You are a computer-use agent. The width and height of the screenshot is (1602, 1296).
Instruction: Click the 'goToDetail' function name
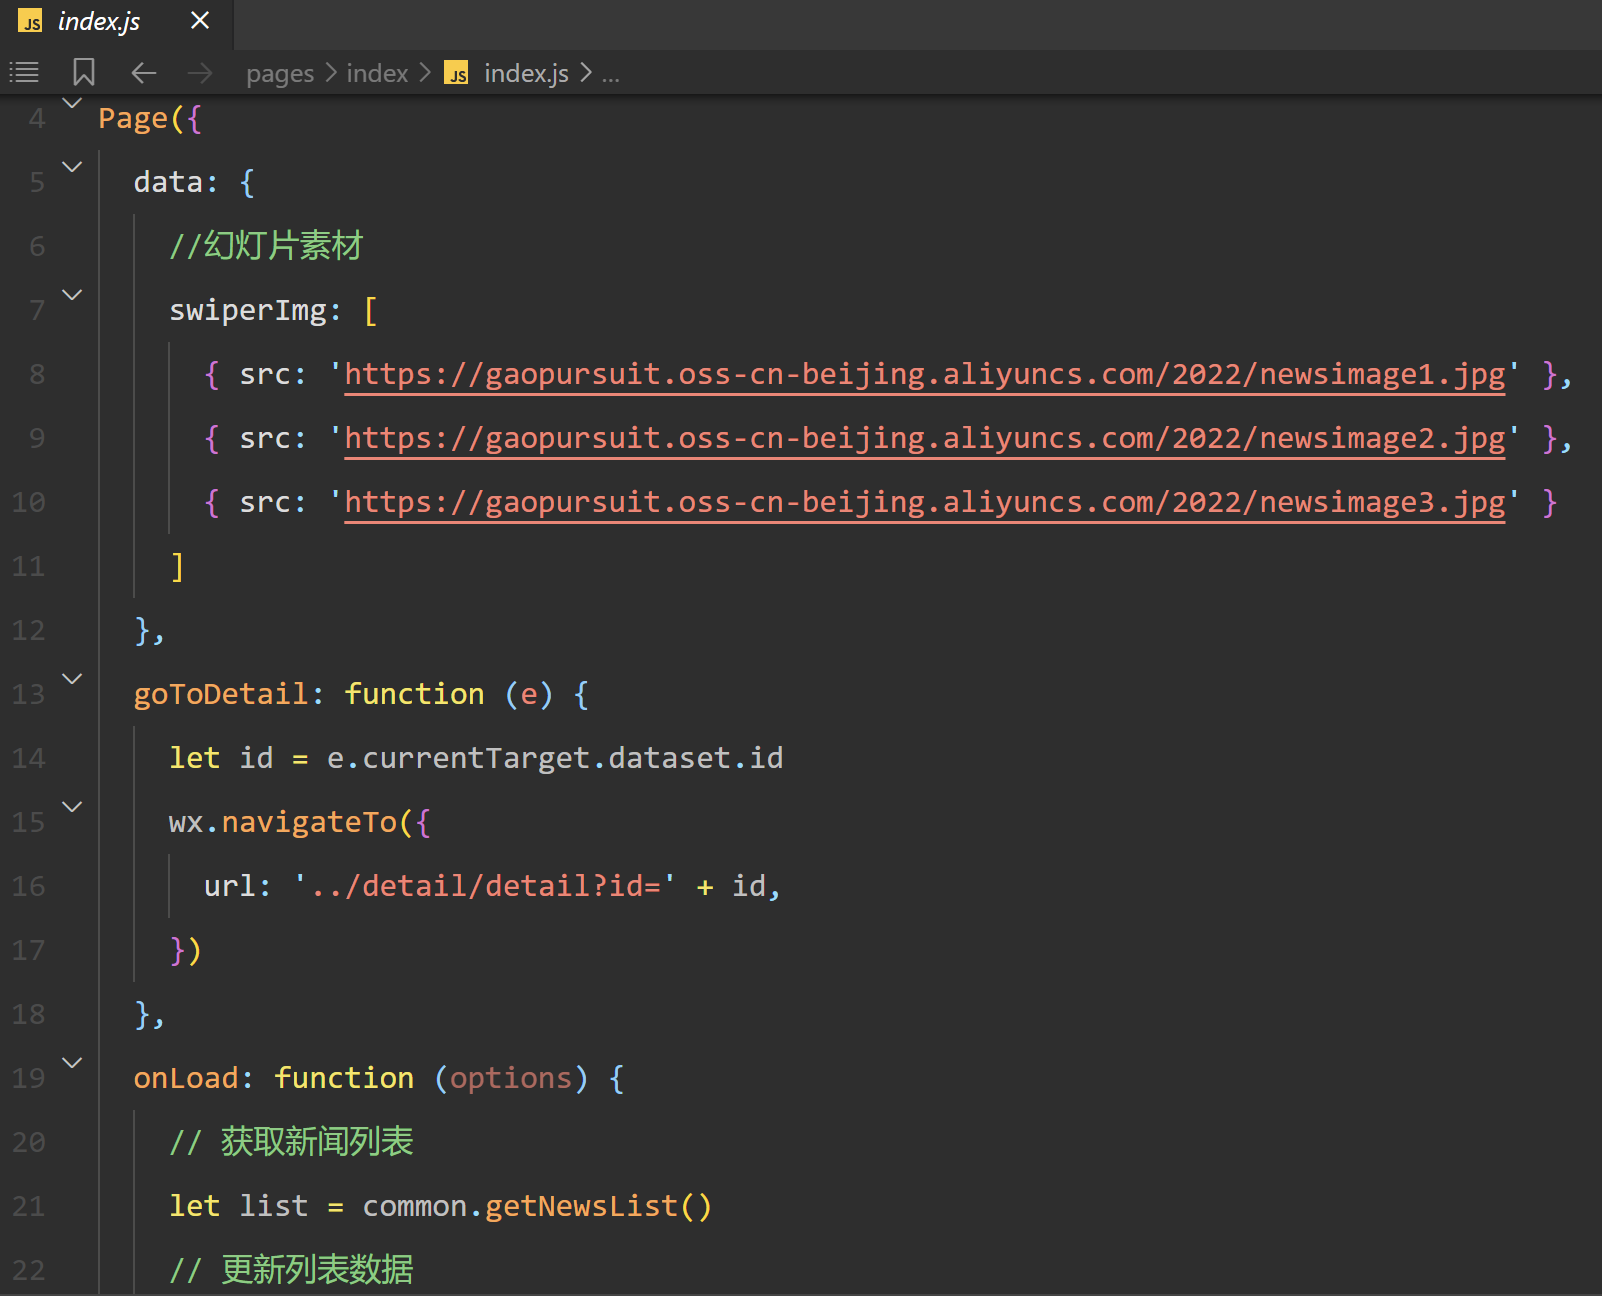(221, 694)
